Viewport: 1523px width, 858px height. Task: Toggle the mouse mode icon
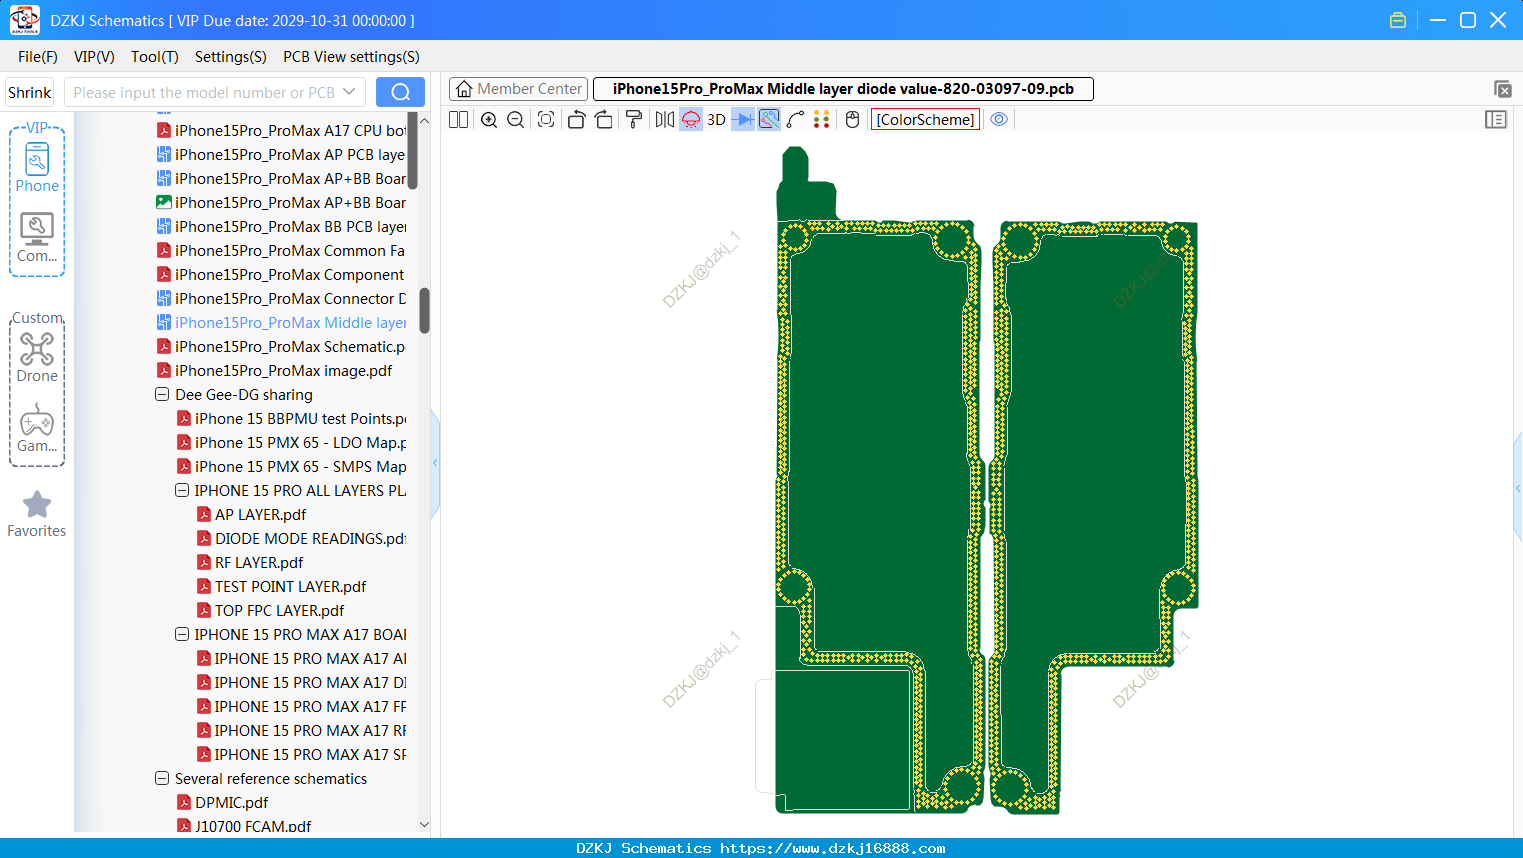point(852,120)
